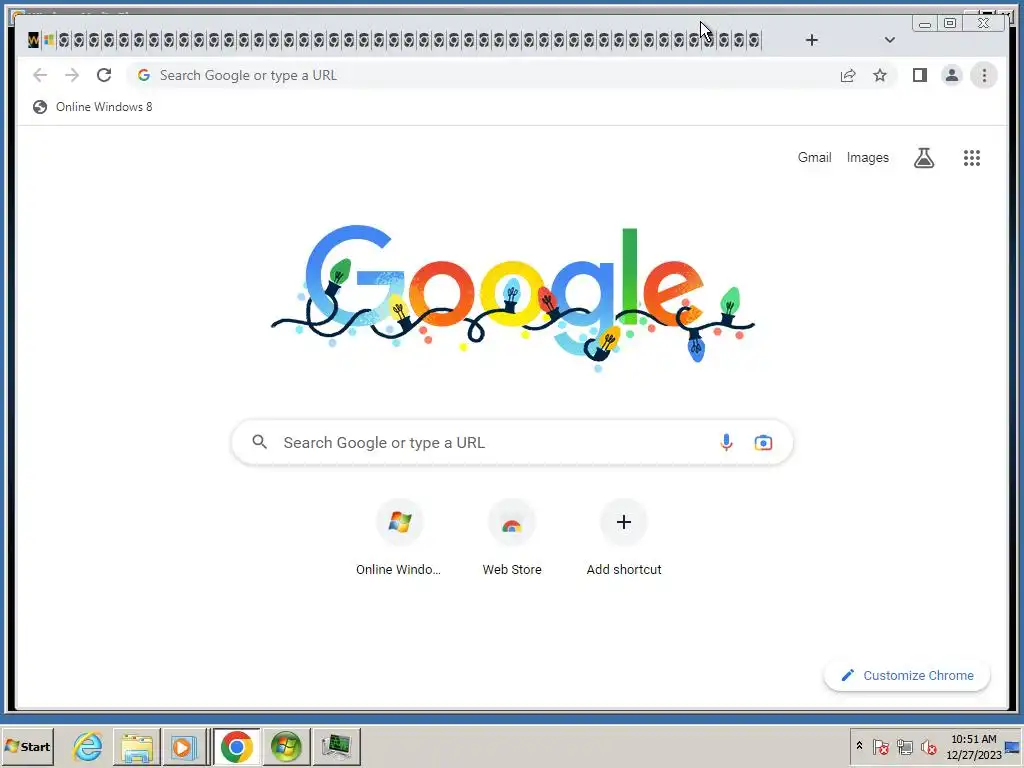Open the network tray icon
Screen dimensions: 1024x768
pyautogui.click(x=904, y=746)
